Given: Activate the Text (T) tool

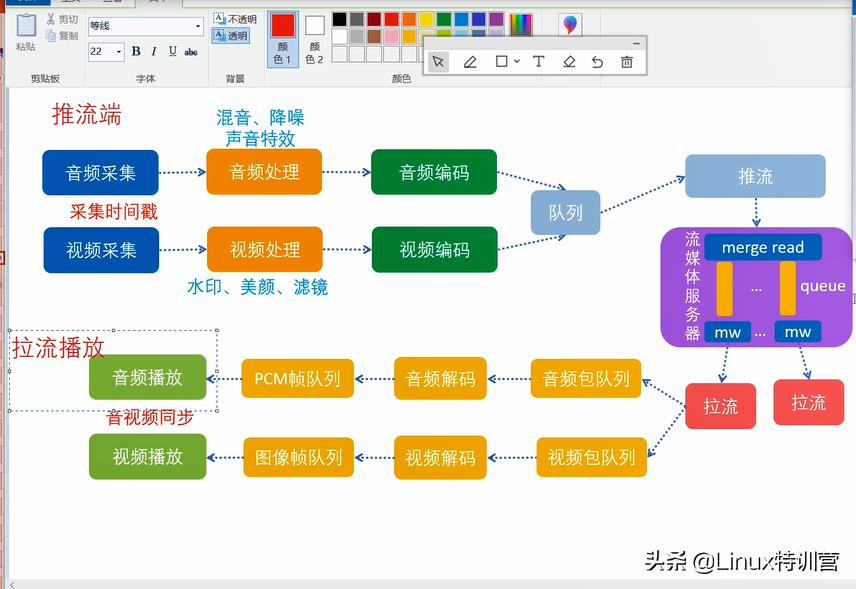Looking at the screenshot, I should [538, 61].
